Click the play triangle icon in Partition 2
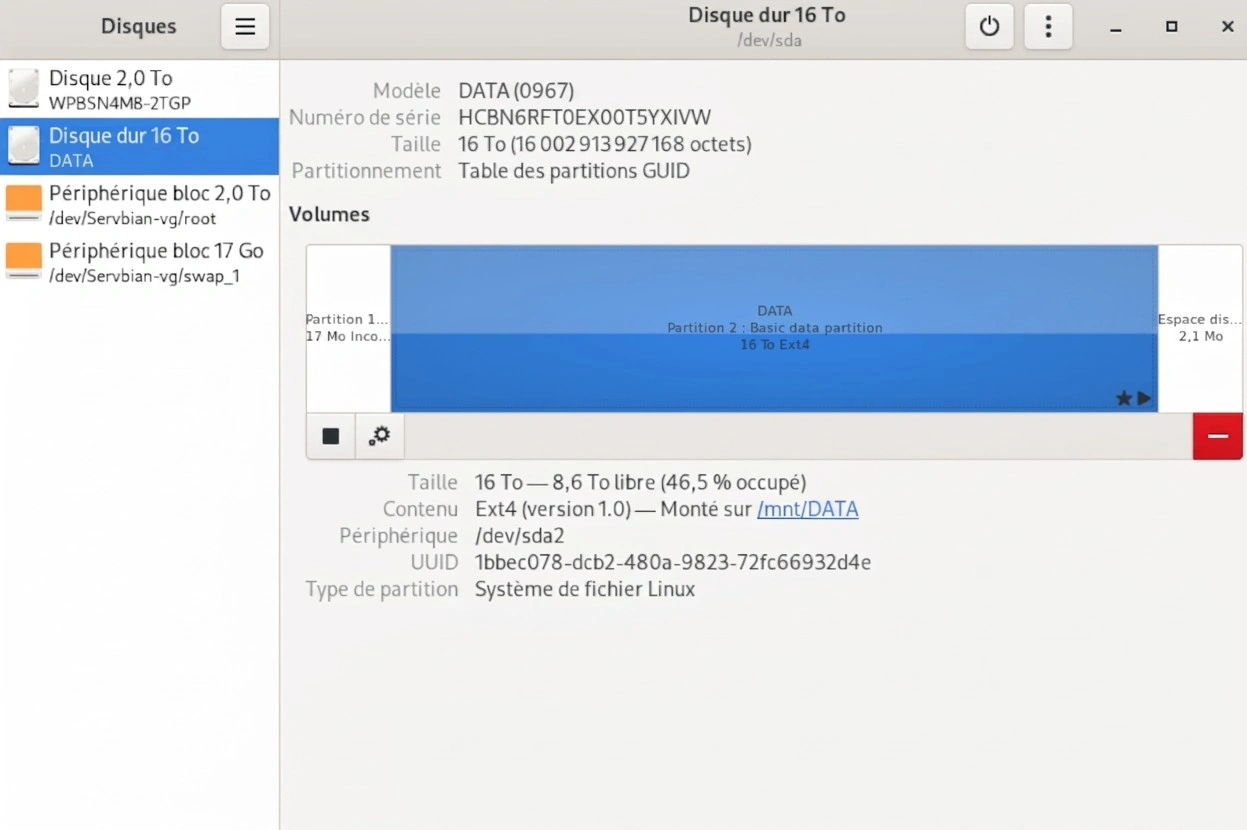The image size is (1247, 830). [1145, 398]
